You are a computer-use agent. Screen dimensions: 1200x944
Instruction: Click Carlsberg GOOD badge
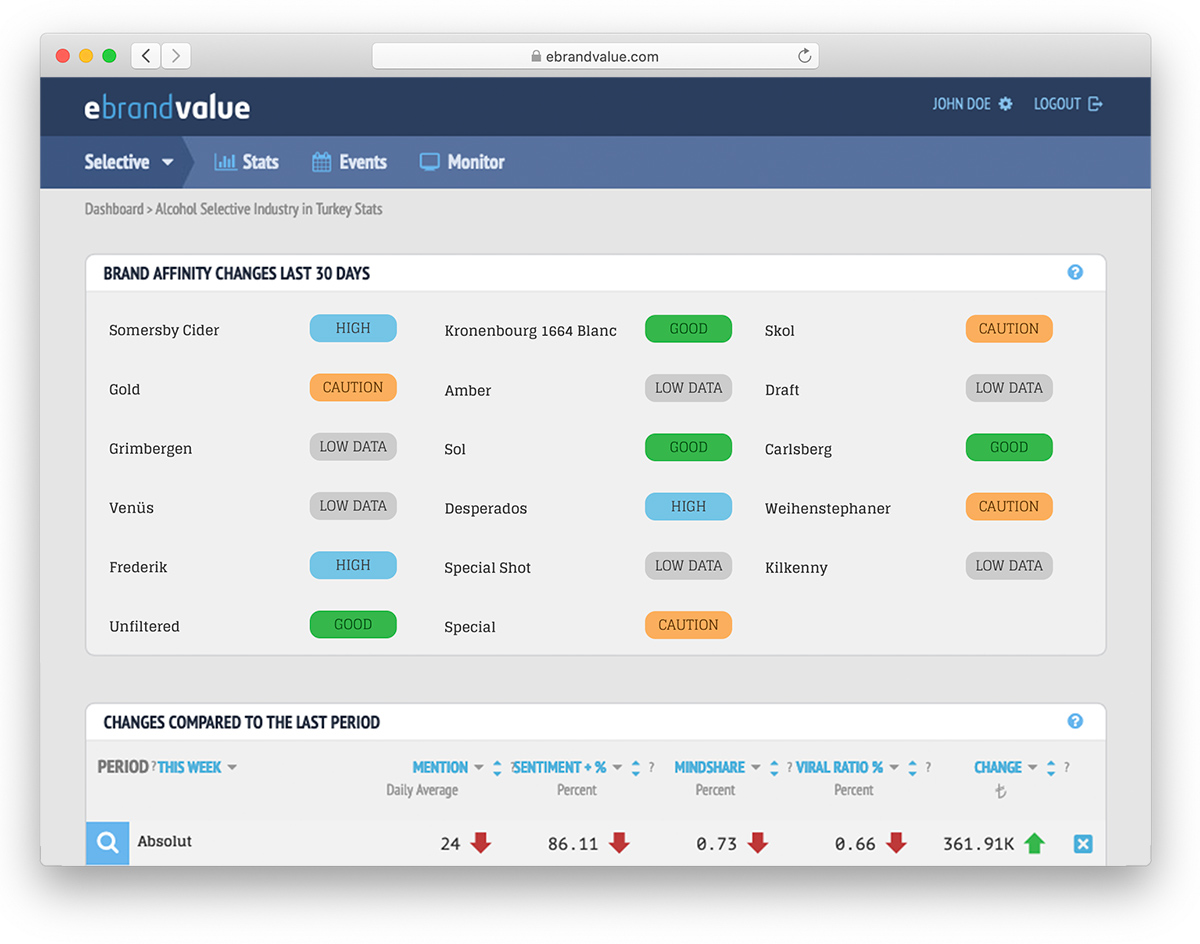[1009, 447]
